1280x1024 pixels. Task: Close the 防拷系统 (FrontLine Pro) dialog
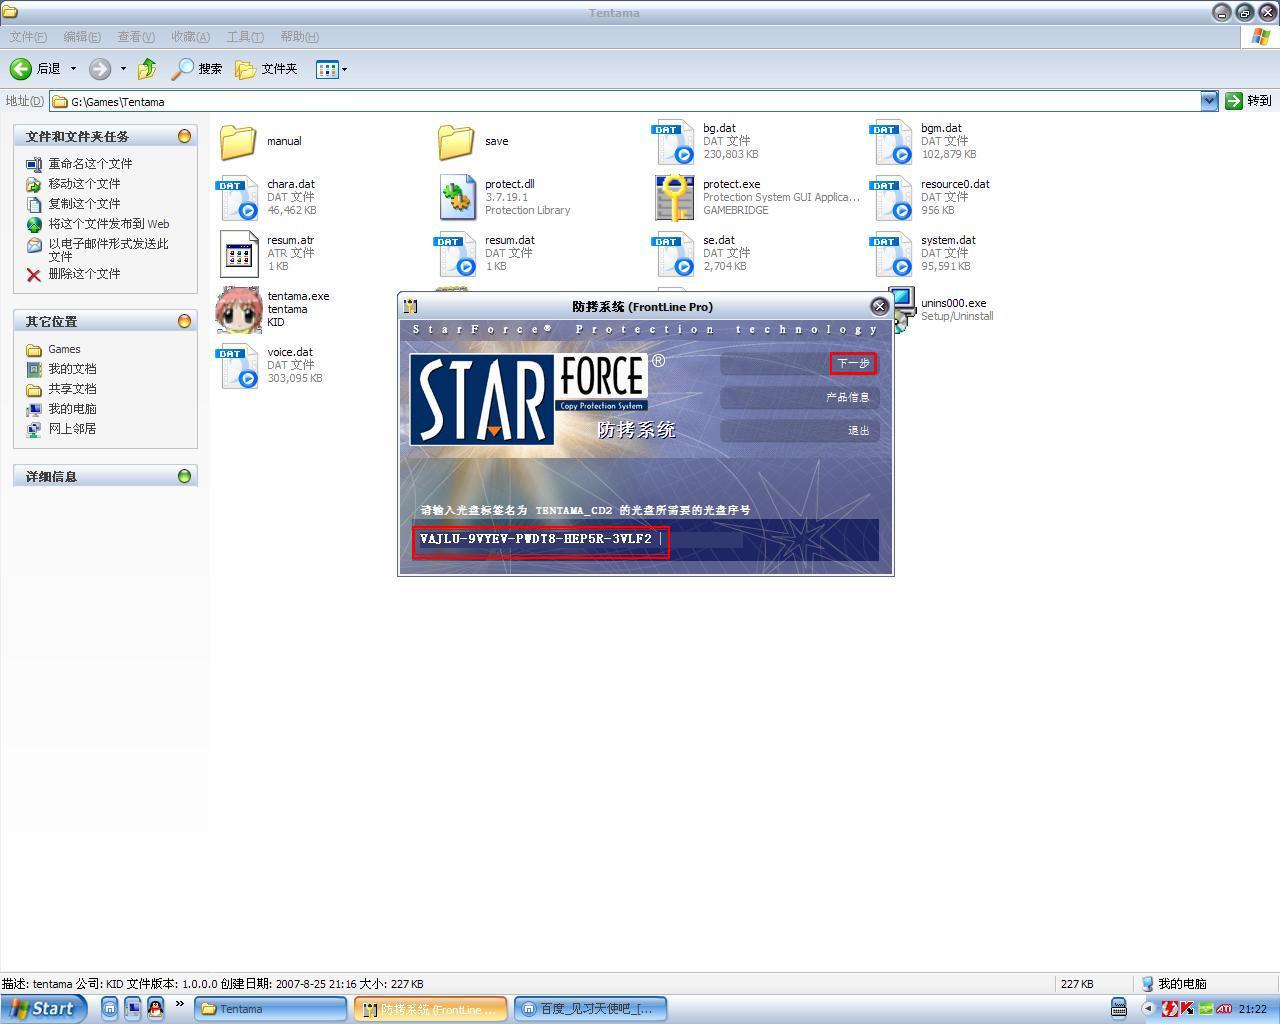880,307
